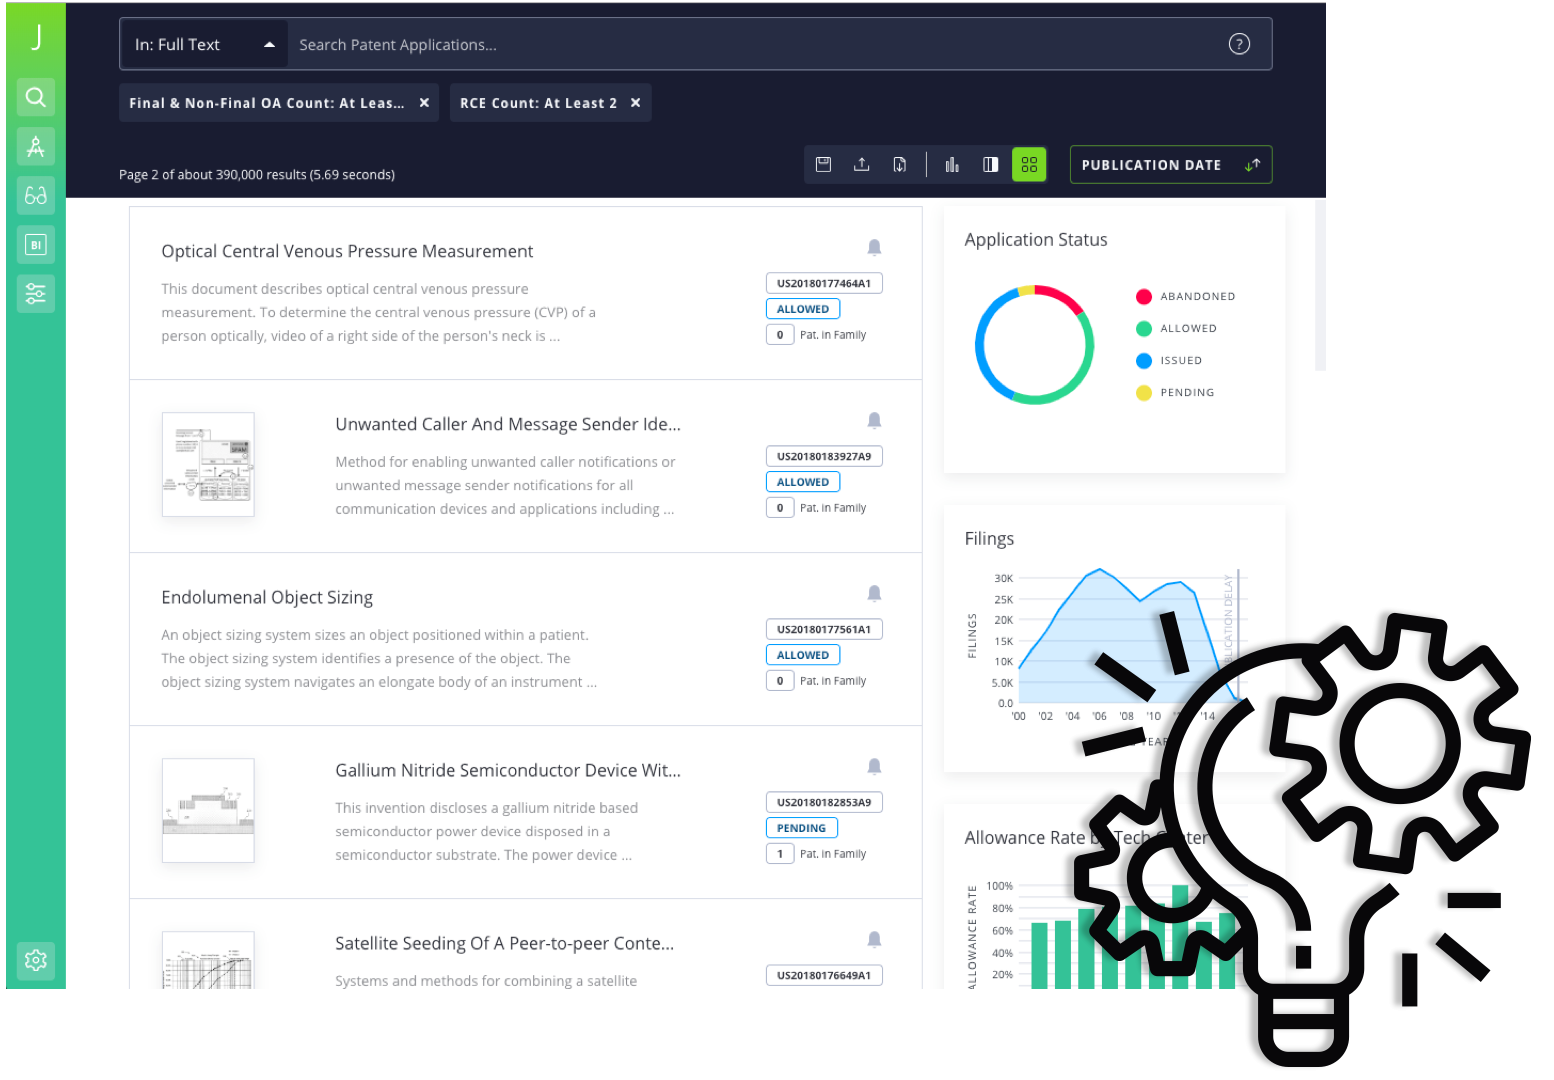This screenshot has width=1554, height=1080.
Task: Open Gallium Nitride Semiconductor Device result
Action: (508, 770)
